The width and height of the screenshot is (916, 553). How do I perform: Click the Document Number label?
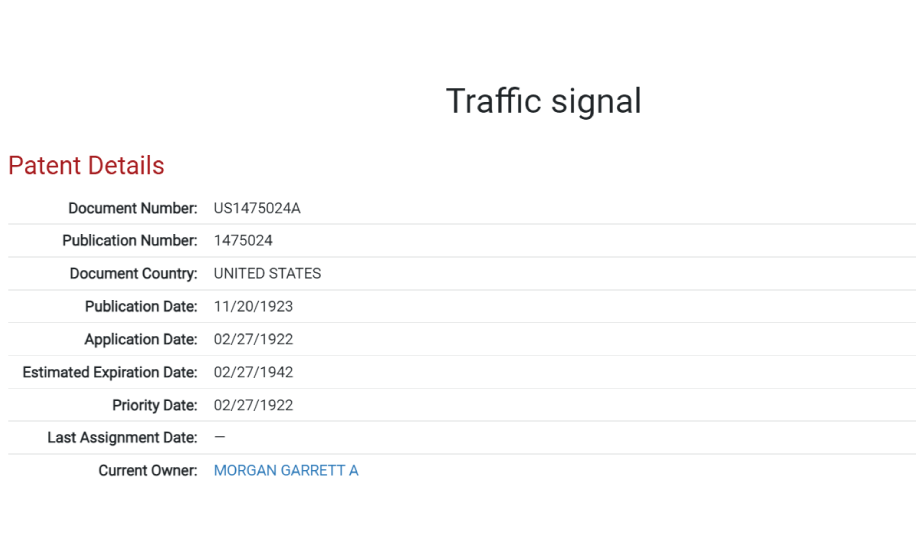(x=133, y=208)
